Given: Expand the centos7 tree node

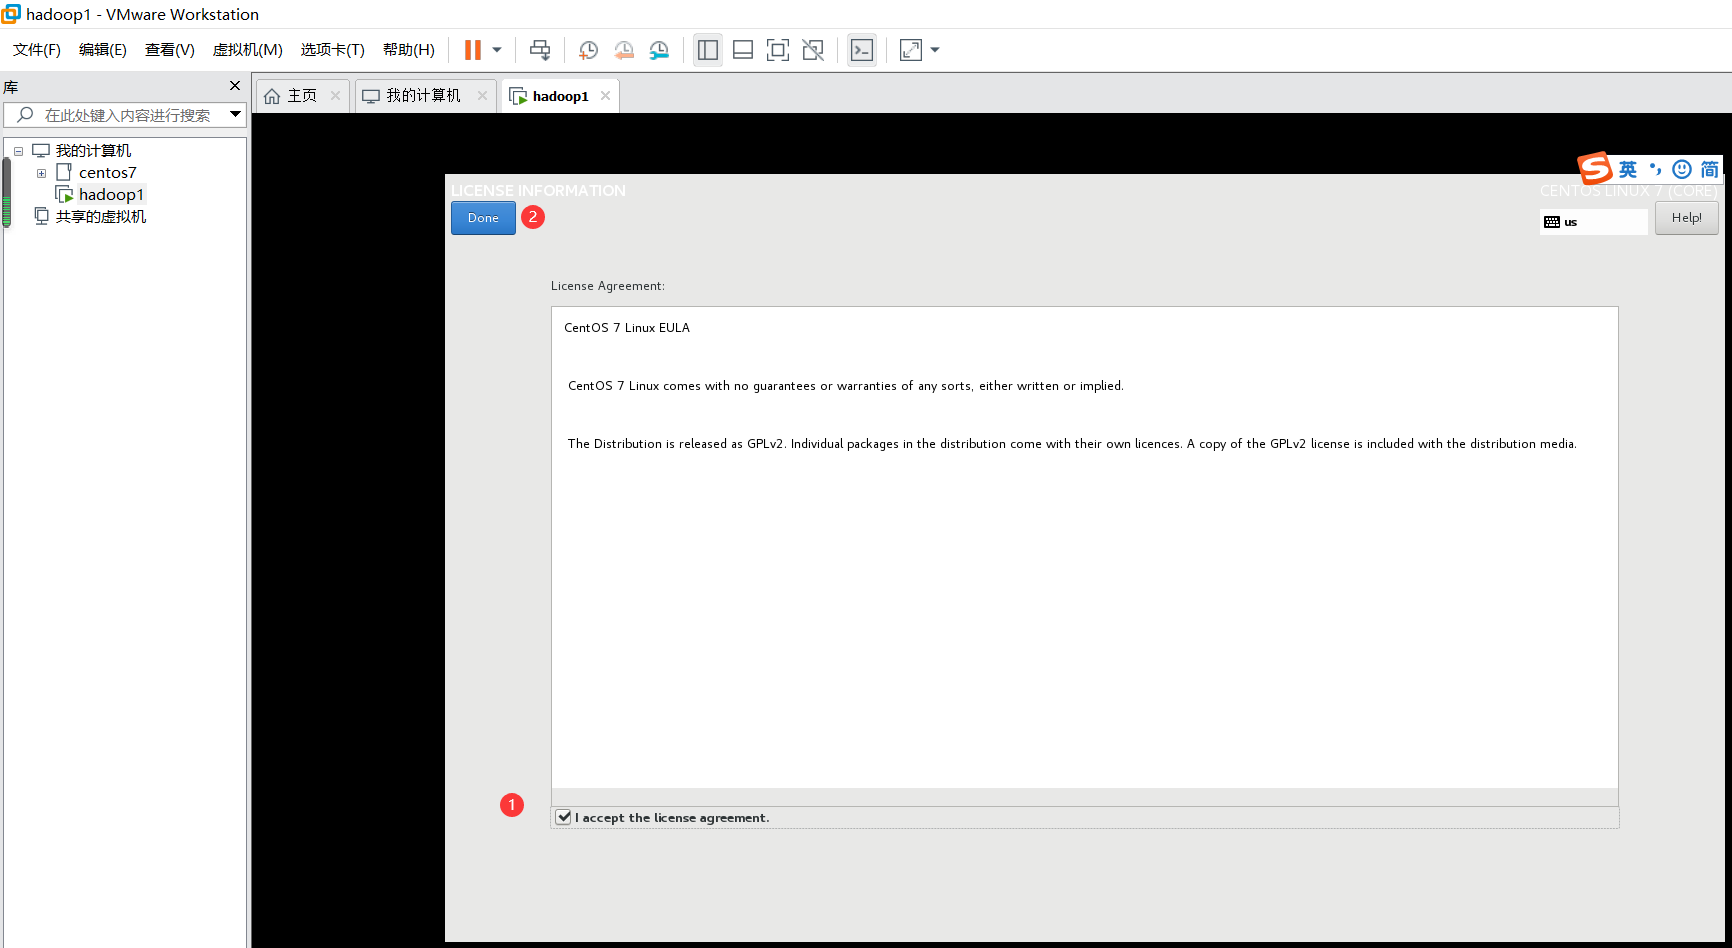Looking at the screenshot, I should (41, 173).
